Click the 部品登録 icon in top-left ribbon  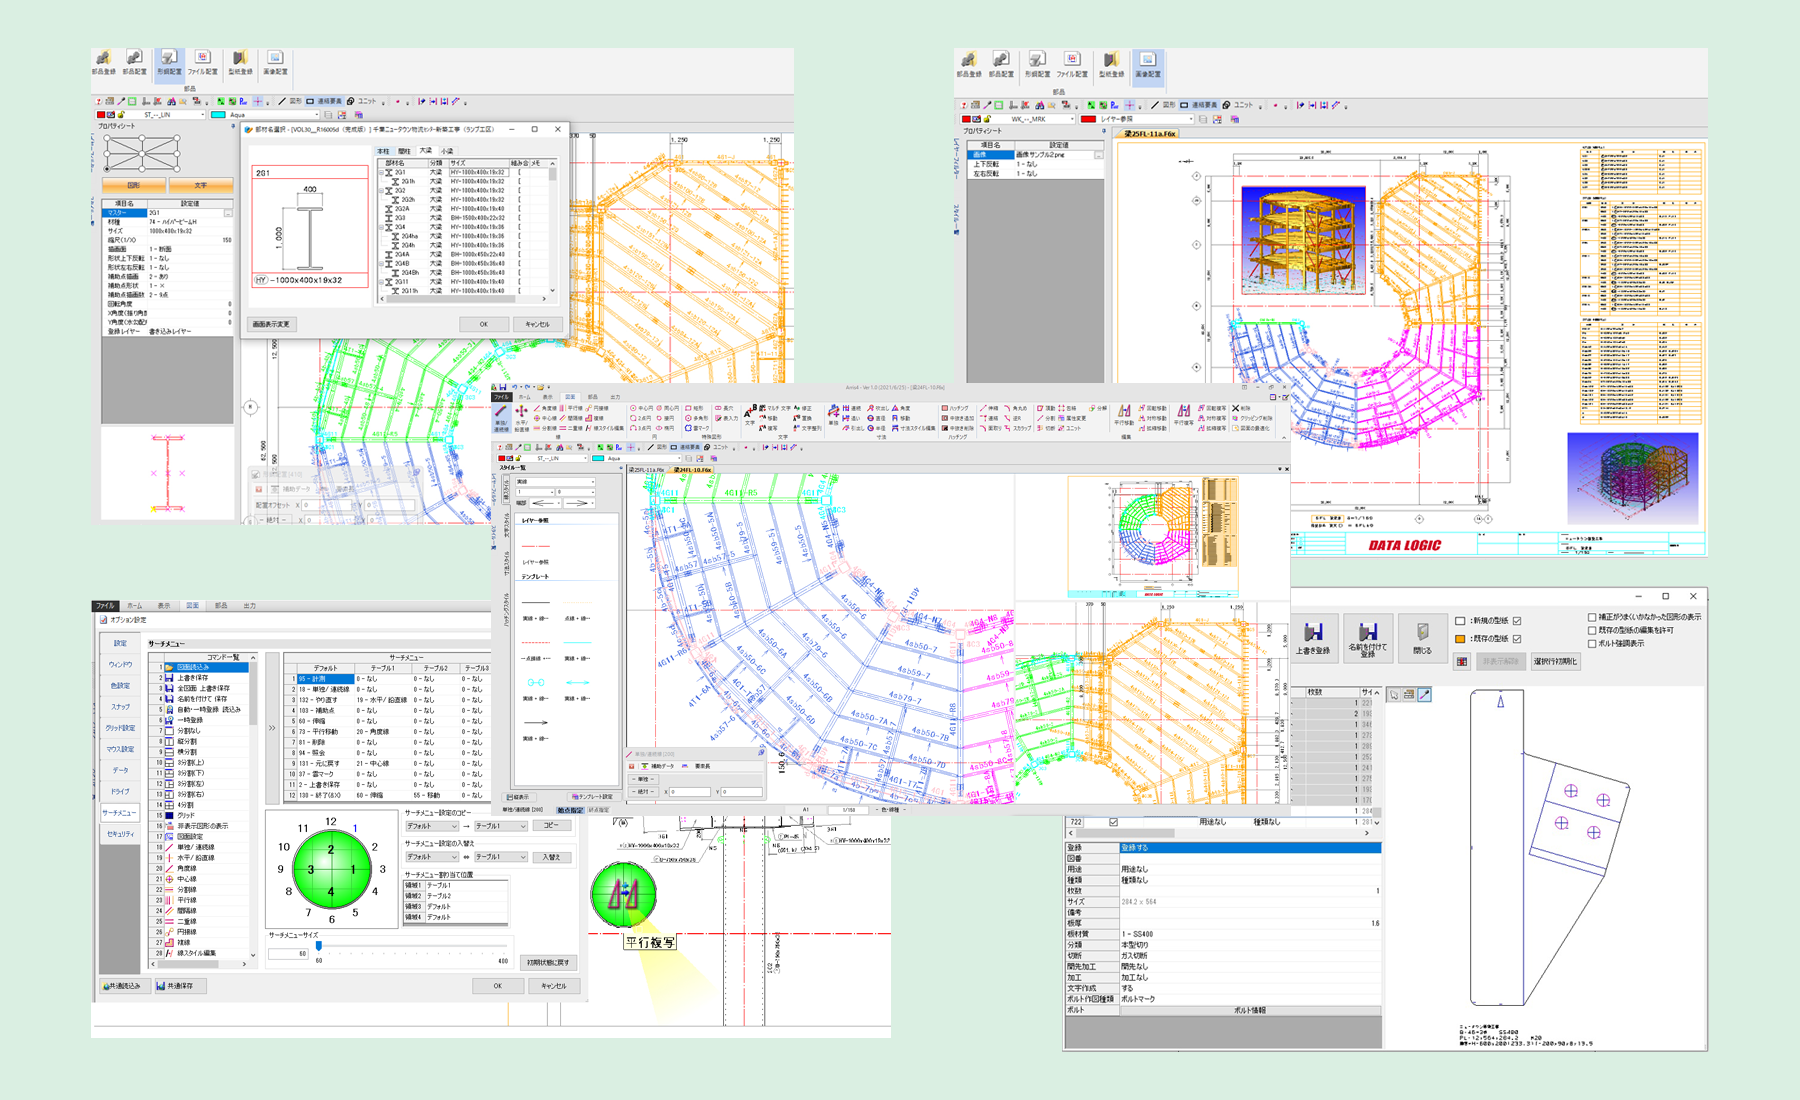pyautogui.click(x=103, y=62)
